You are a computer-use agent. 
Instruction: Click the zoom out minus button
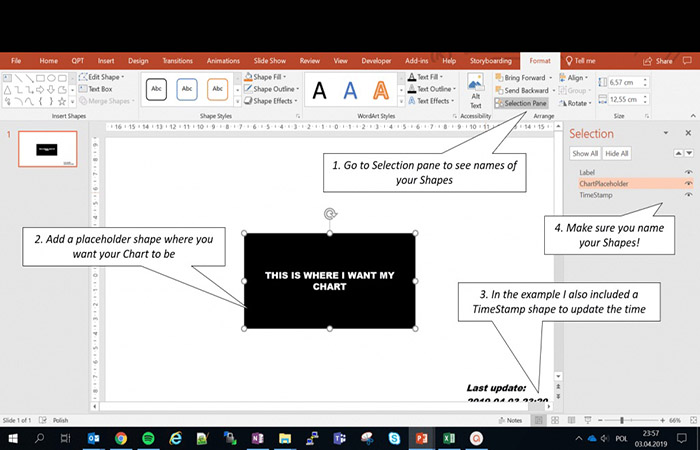pos(600,420)
